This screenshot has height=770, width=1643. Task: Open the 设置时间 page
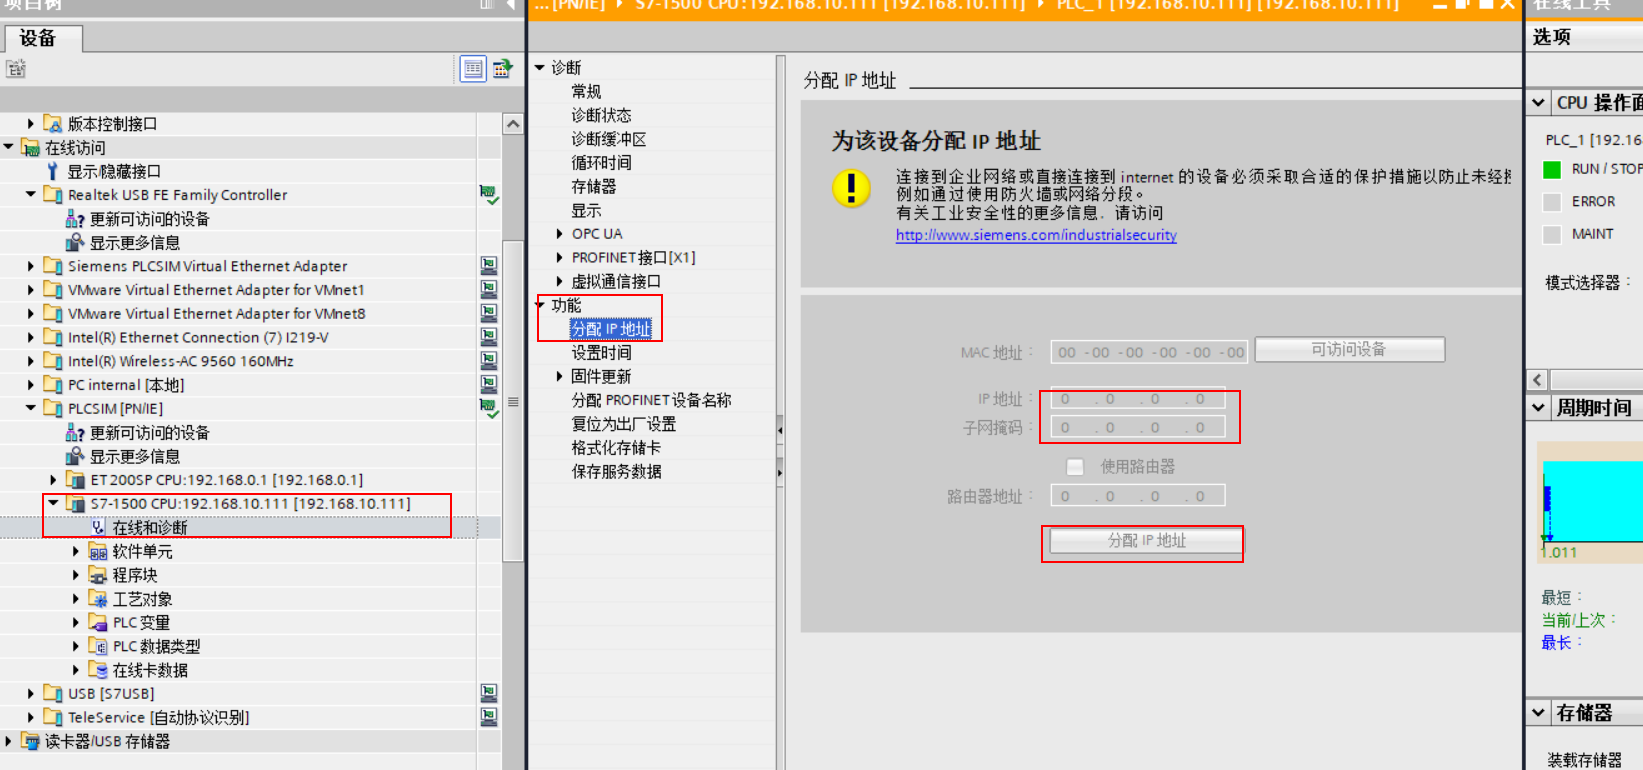tap(601, 353)
